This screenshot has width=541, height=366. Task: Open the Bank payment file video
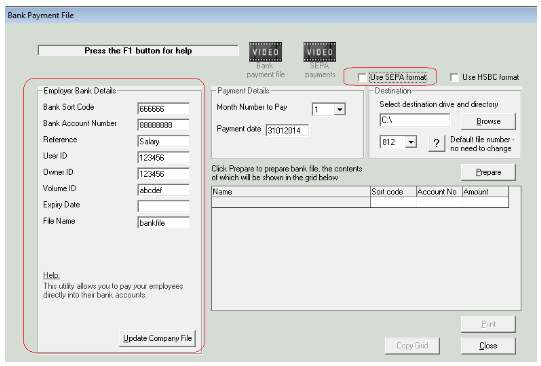point(265,52)
